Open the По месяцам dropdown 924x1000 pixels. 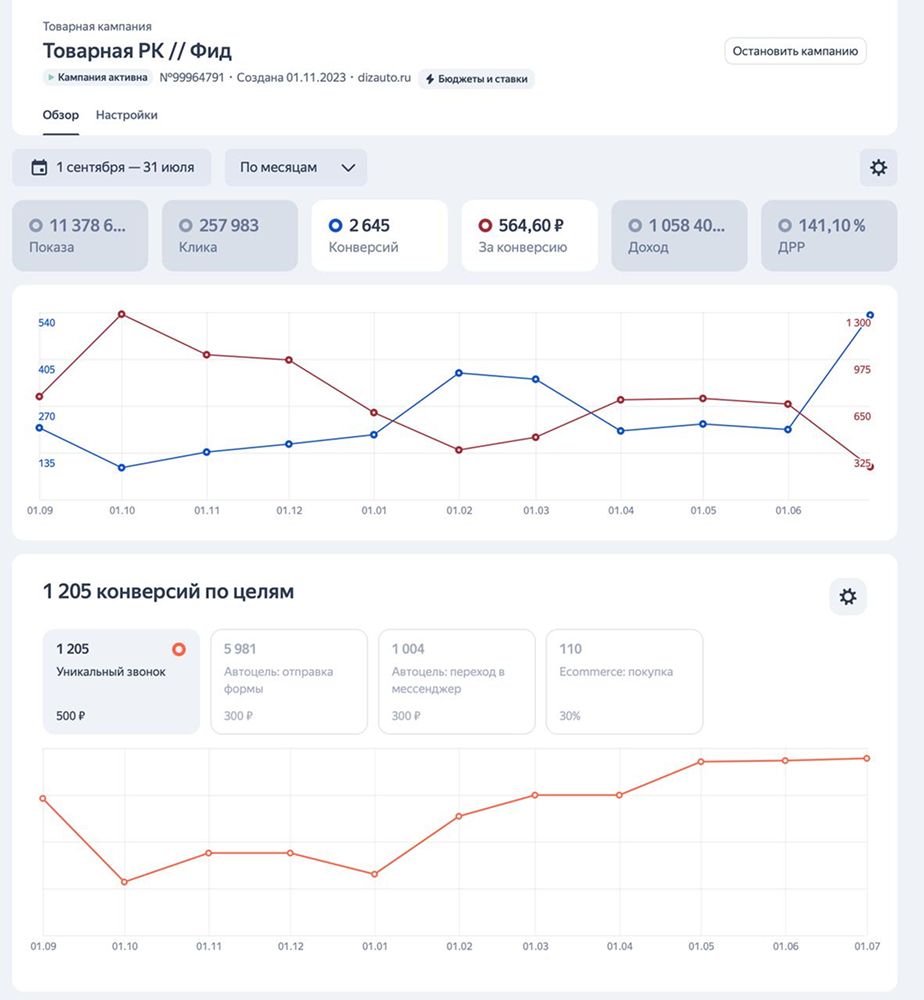(x=295, y=167)
